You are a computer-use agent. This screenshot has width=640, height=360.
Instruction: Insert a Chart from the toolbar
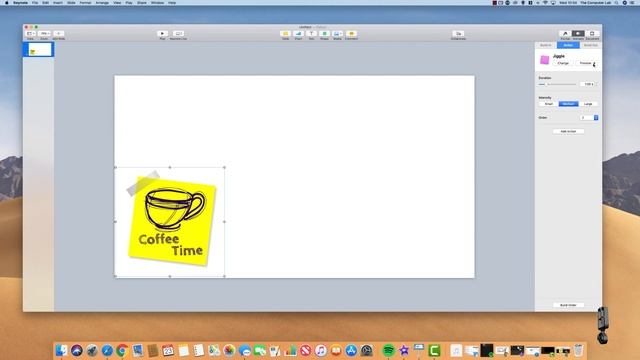coord(298,34)
